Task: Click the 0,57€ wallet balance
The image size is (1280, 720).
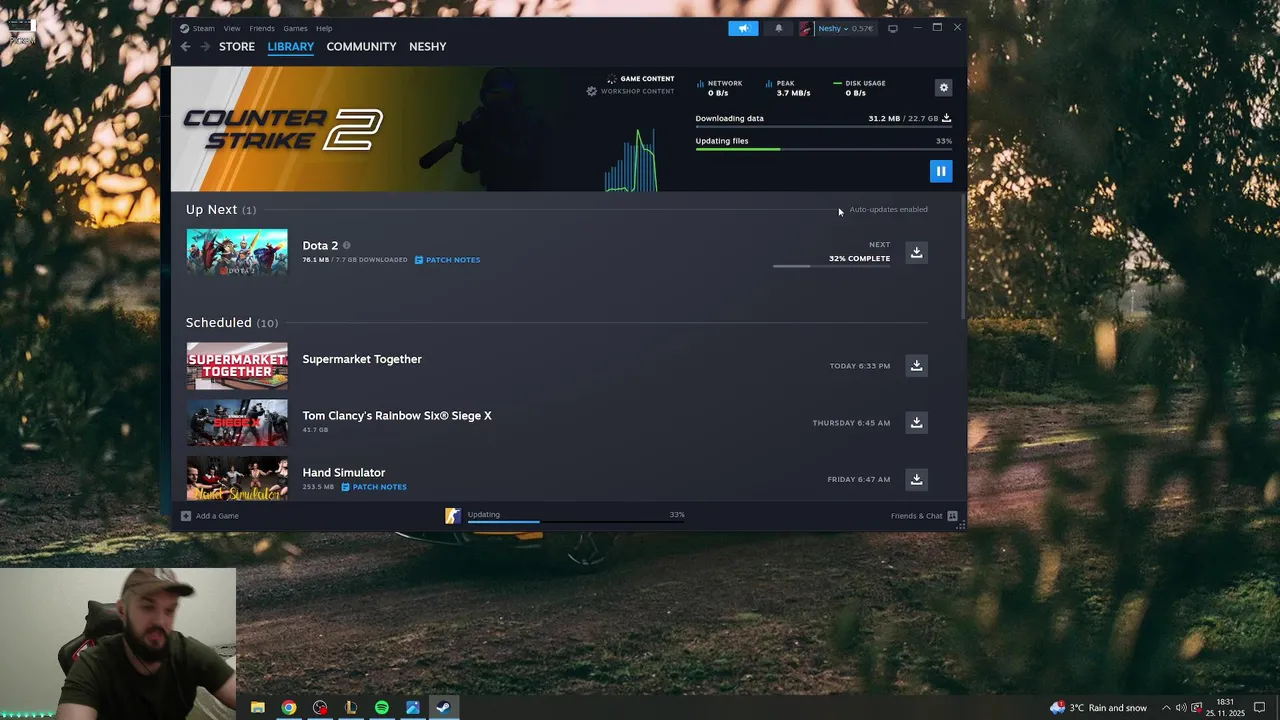Action: 862,28
